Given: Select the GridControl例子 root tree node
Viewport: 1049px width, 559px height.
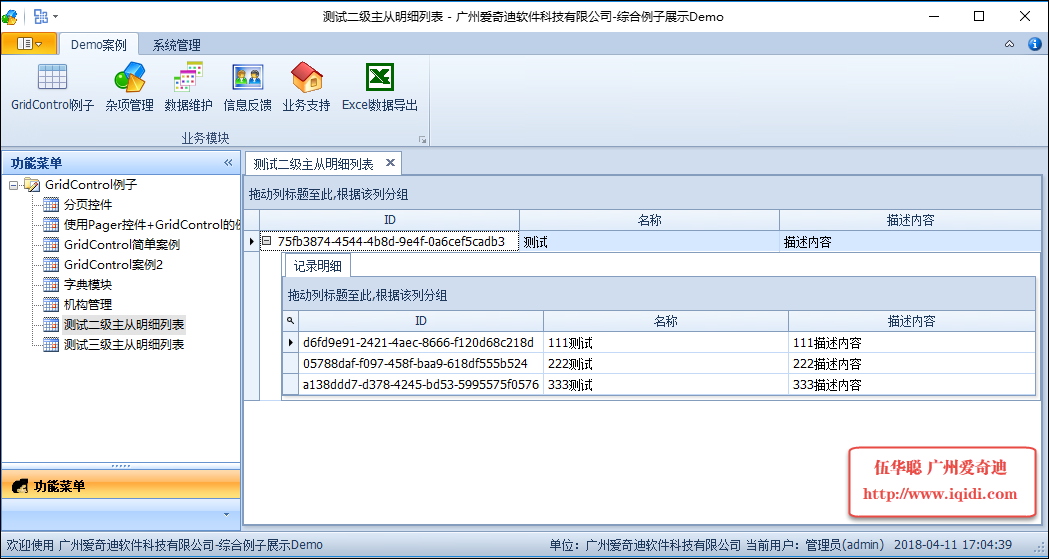Looking at the screenshot, I should pos(91,185).
